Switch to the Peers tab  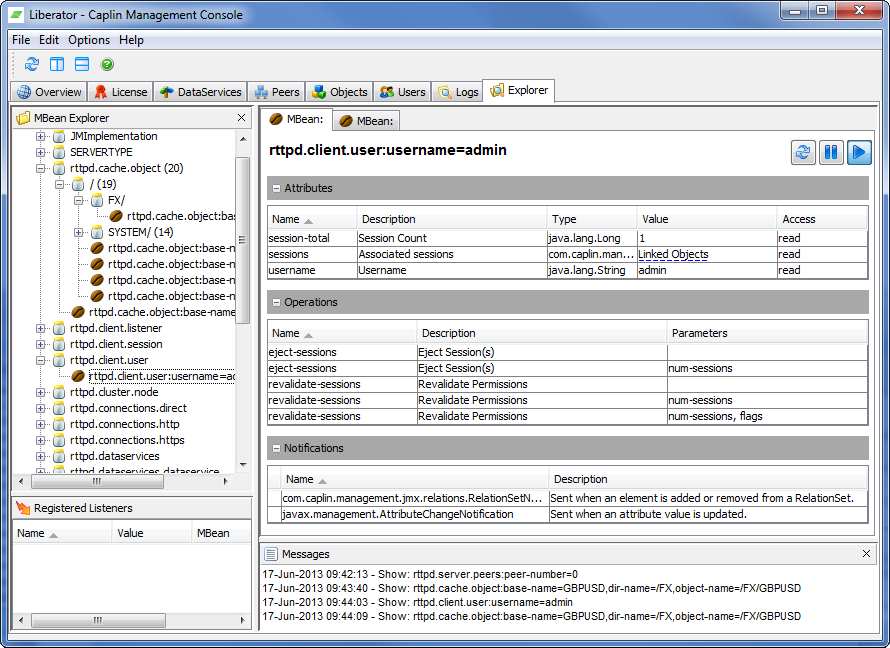(277, 92)
